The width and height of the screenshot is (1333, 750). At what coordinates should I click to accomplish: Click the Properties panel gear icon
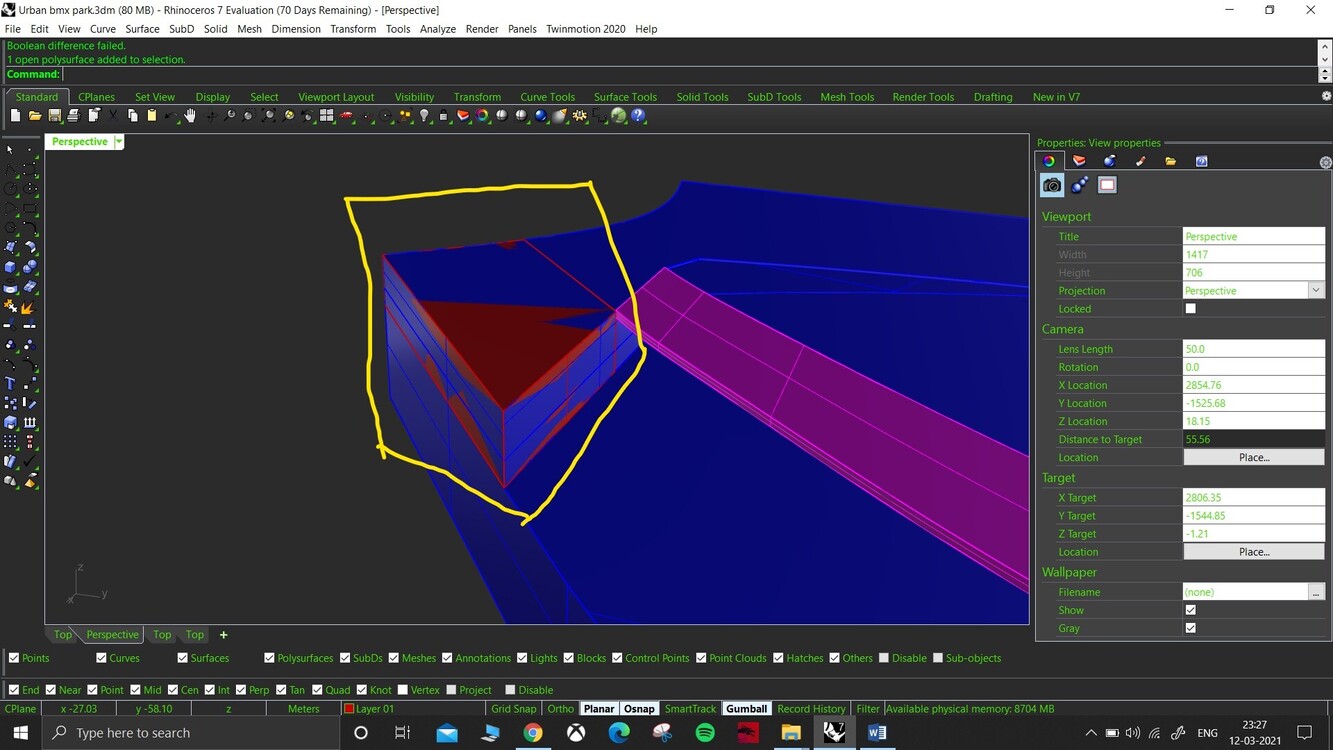pyautogui.click(x=1325, y=162)
